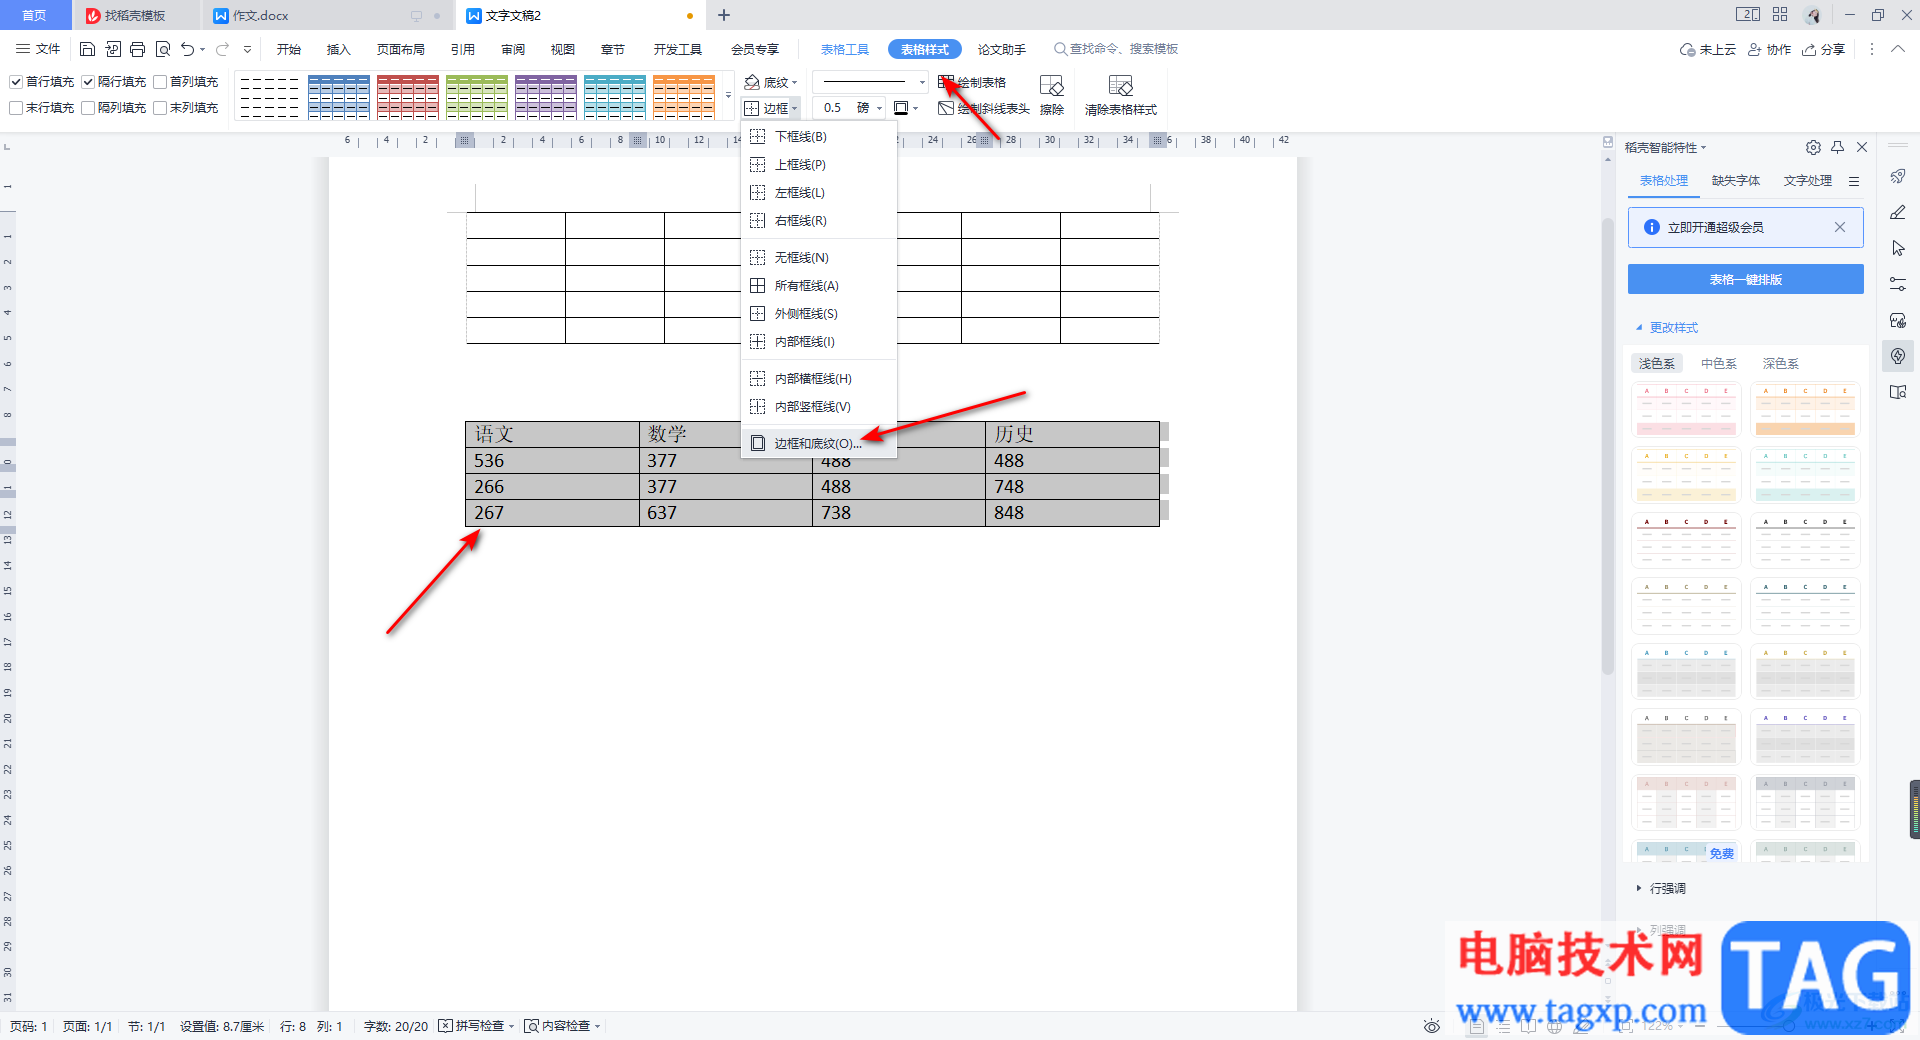
Task: Choose Outside Borders (外侧框线) from menu
Action: (x=818, y=313)
